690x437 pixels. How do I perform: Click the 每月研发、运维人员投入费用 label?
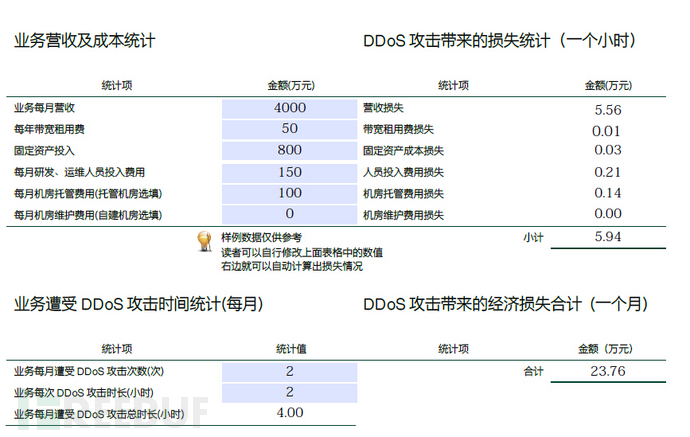tap(79, 172)
